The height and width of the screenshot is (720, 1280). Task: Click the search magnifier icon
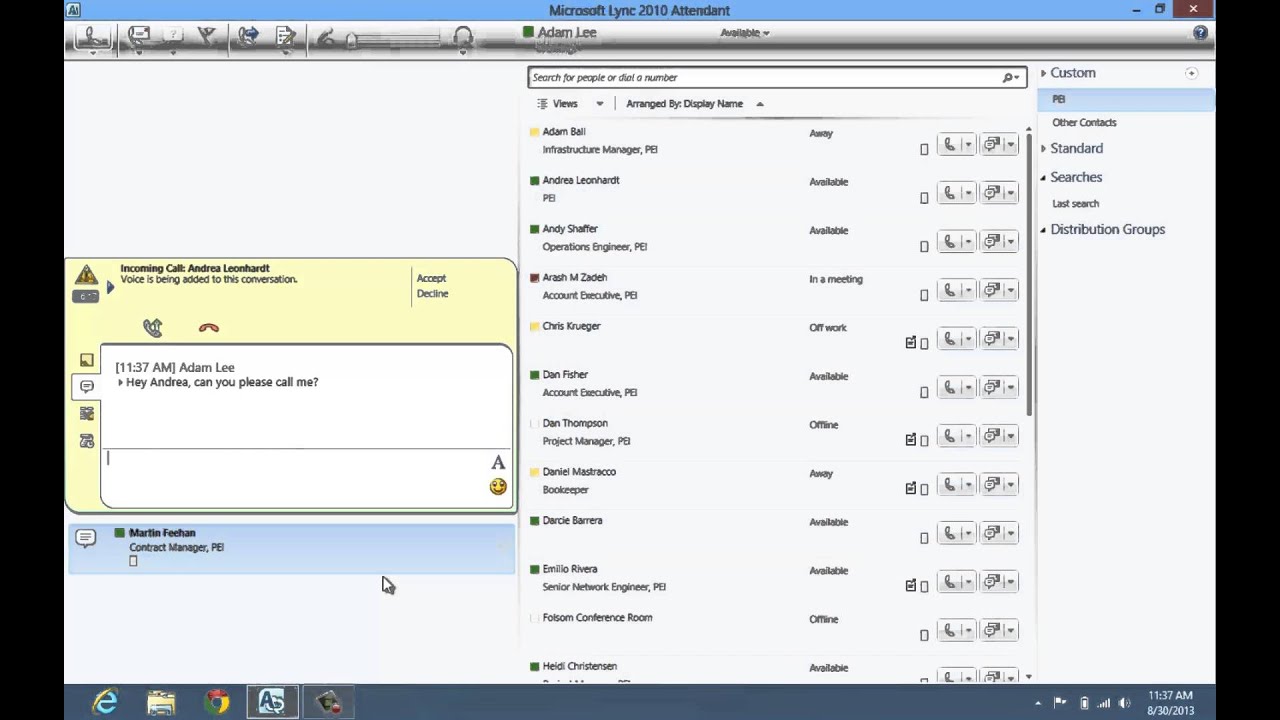(x=1008, y=78)
